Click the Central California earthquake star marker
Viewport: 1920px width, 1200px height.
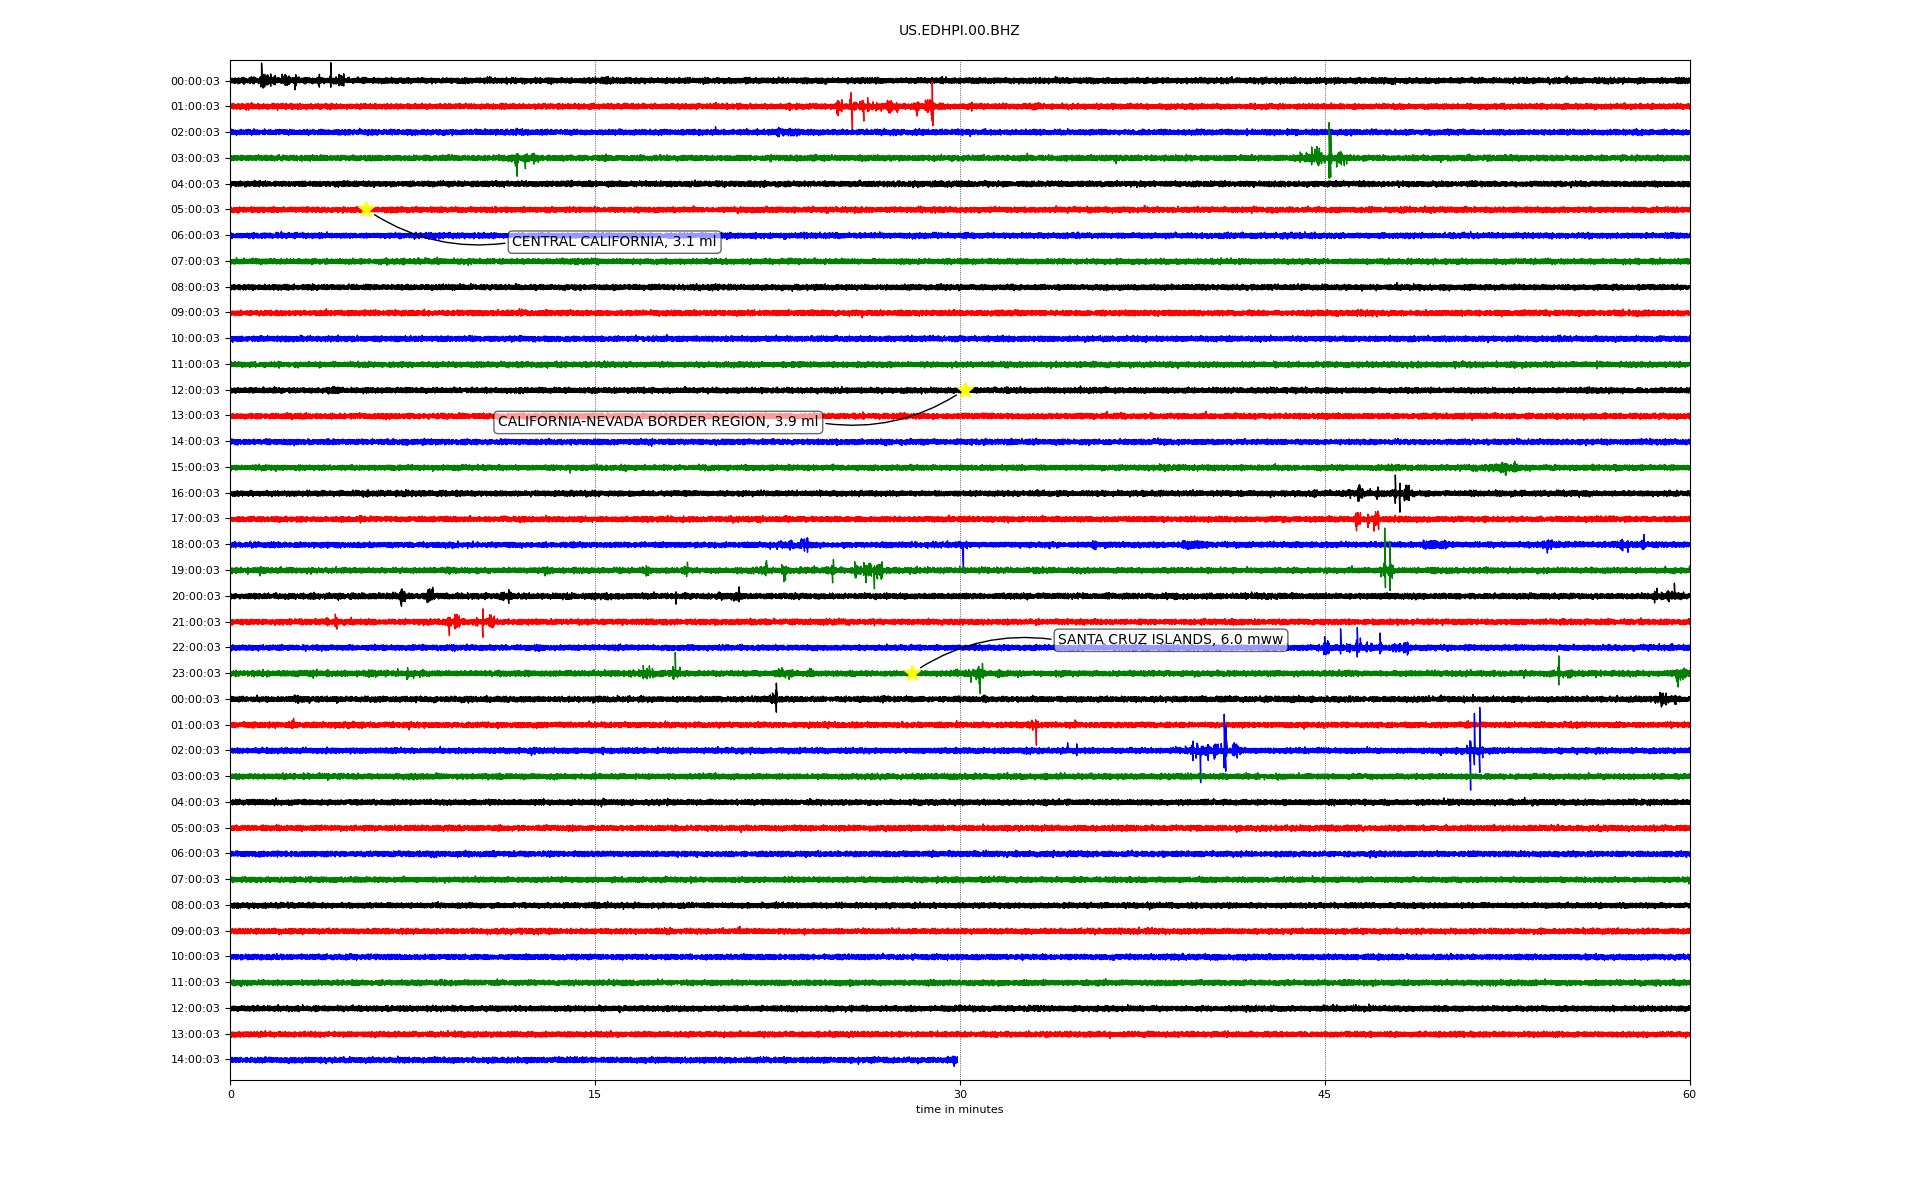(366, 209)
